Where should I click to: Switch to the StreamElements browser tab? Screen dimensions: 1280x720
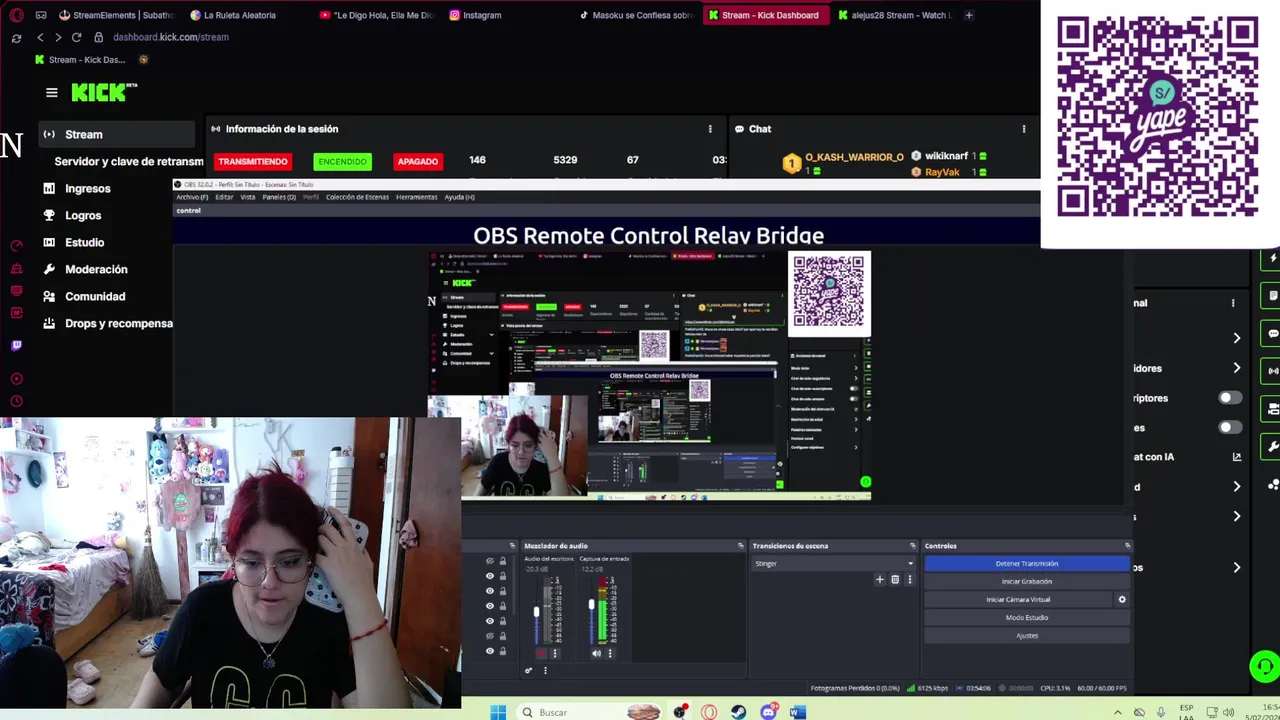pos(115,15)
